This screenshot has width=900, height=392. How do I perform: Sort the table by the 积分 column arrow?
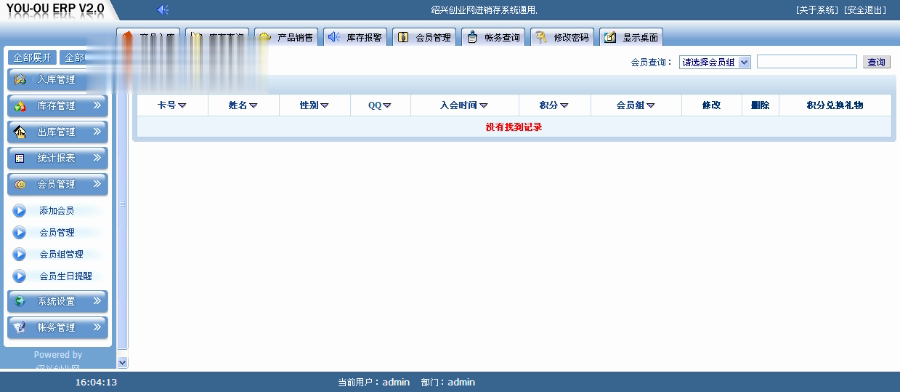pyautogui.click(x=564, y=106)
